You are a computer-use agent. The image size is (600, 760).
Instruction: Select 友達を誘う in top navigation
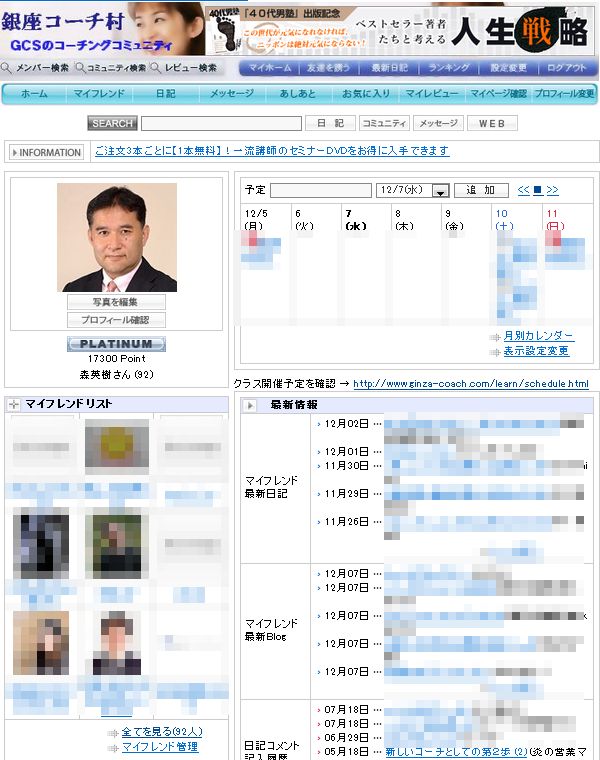(329, 68)
